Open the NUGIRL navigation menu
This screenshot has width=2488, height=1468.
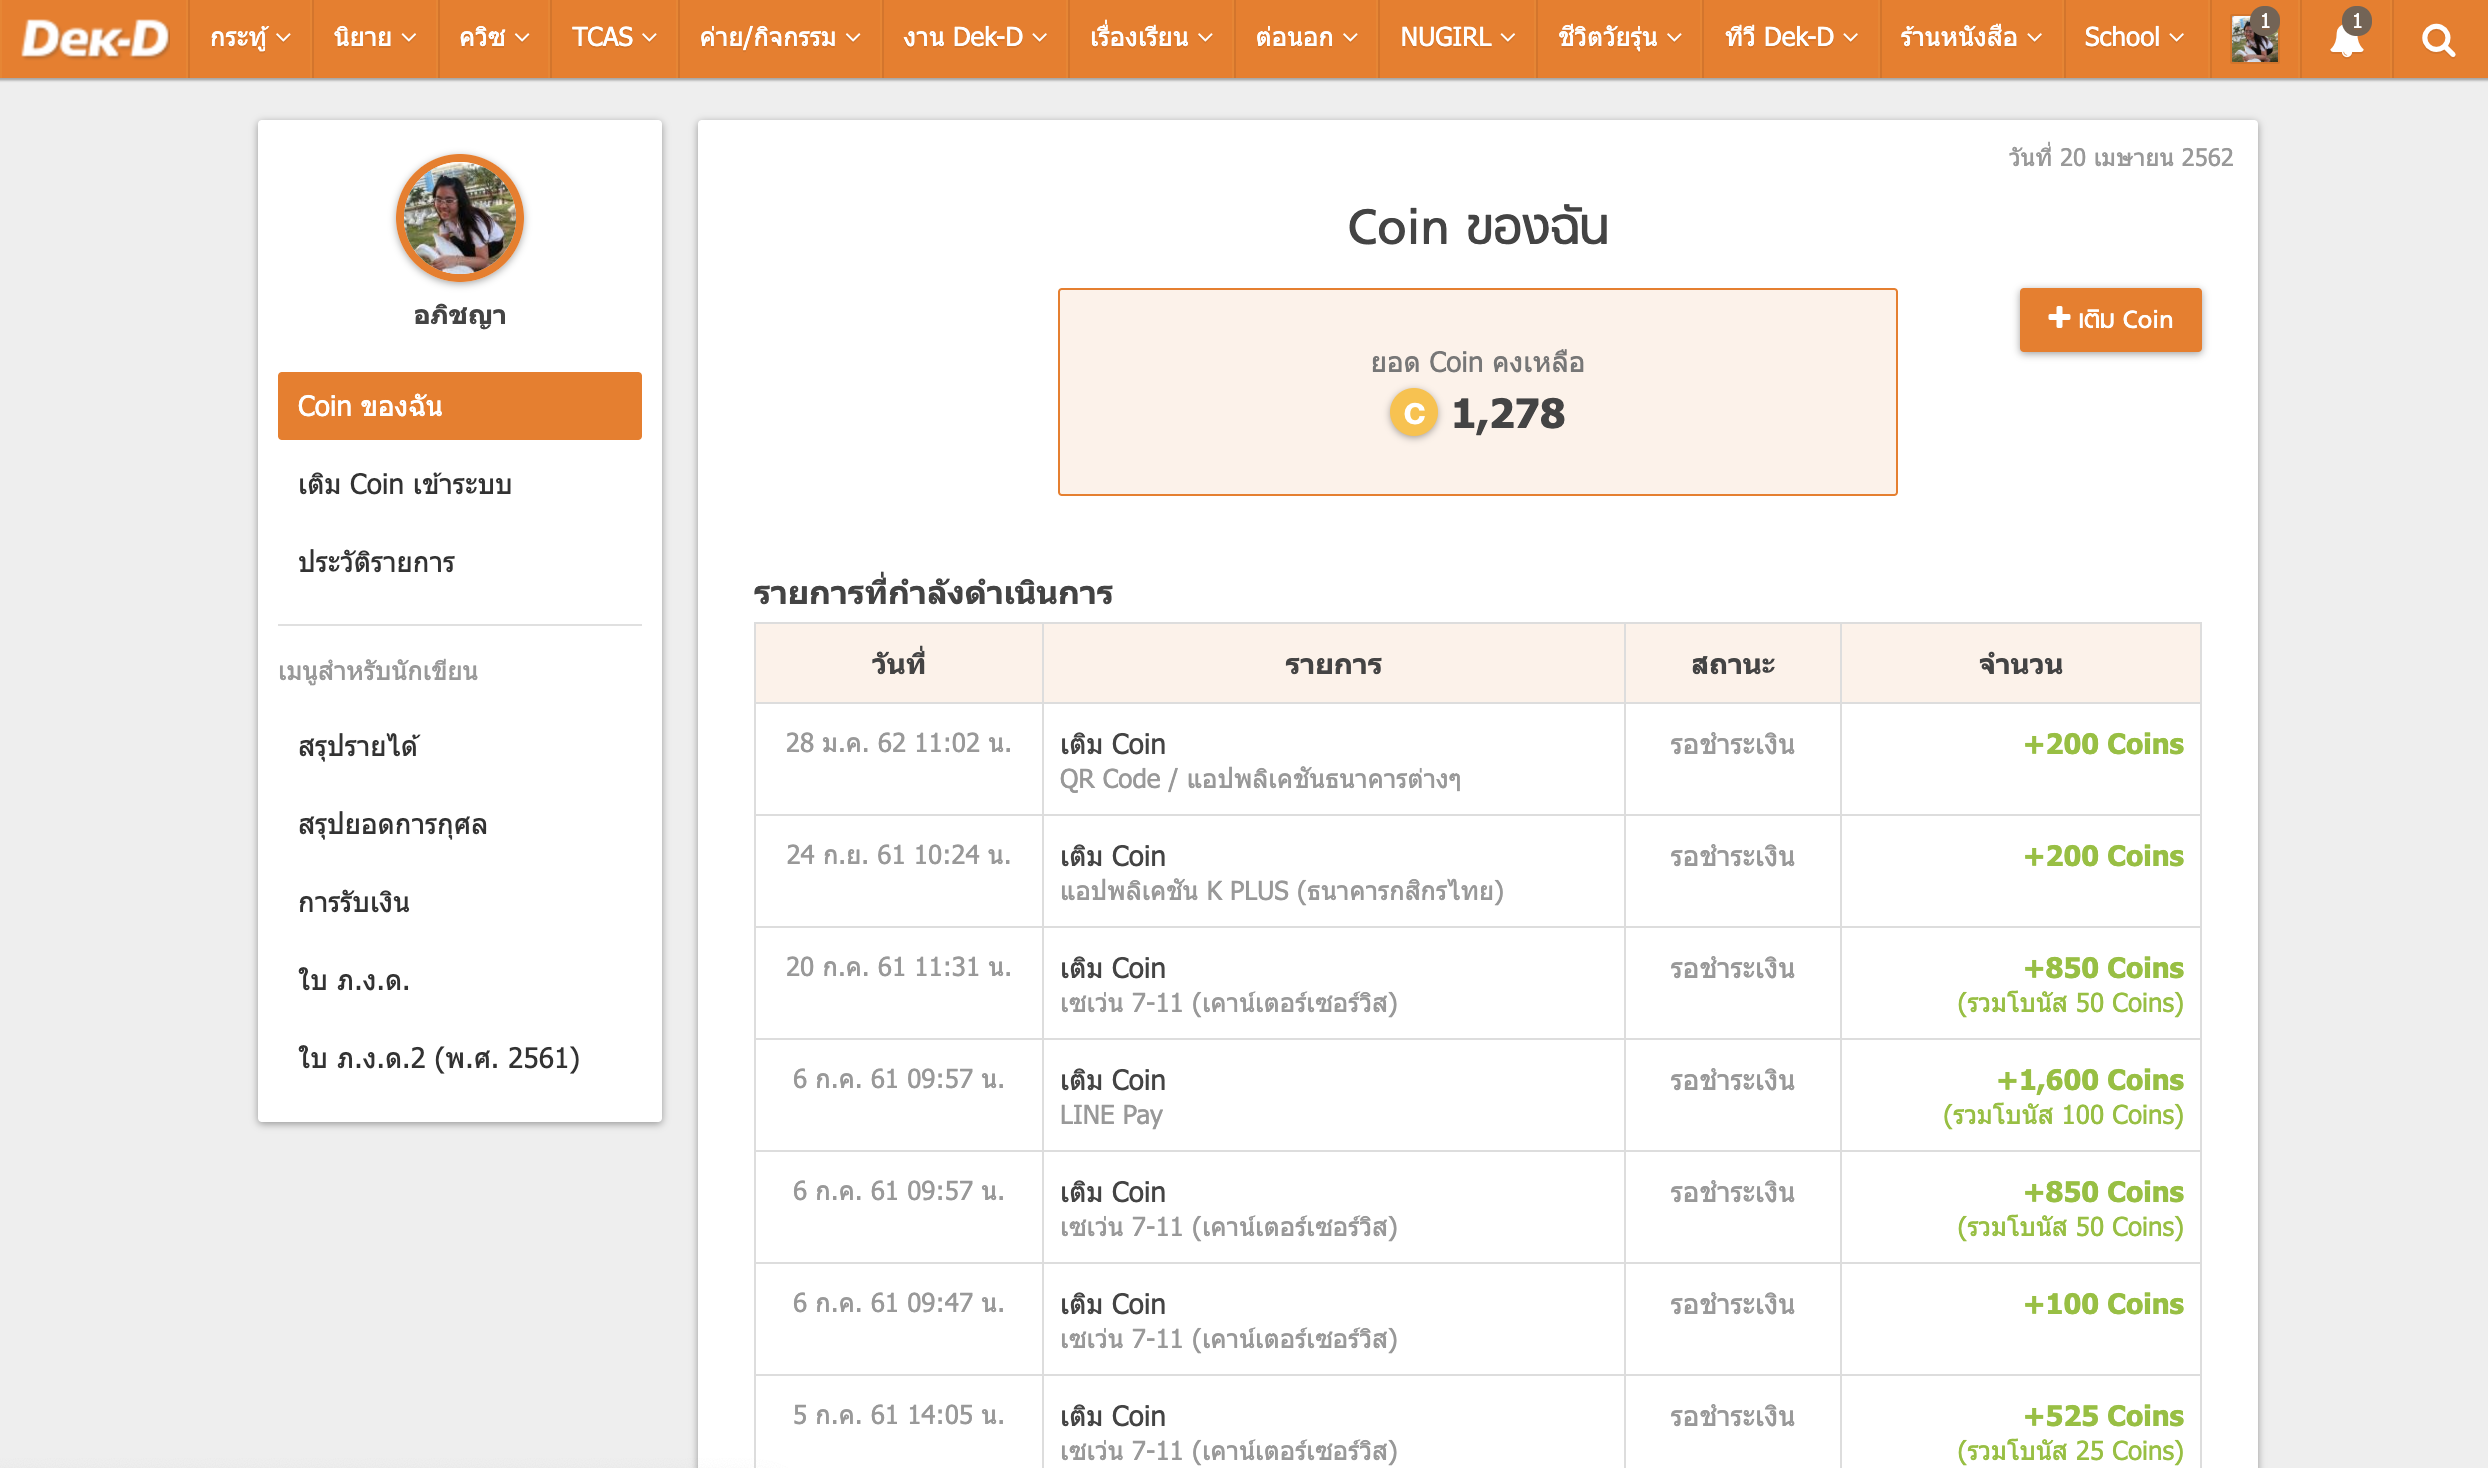(x=1456, y=38)
